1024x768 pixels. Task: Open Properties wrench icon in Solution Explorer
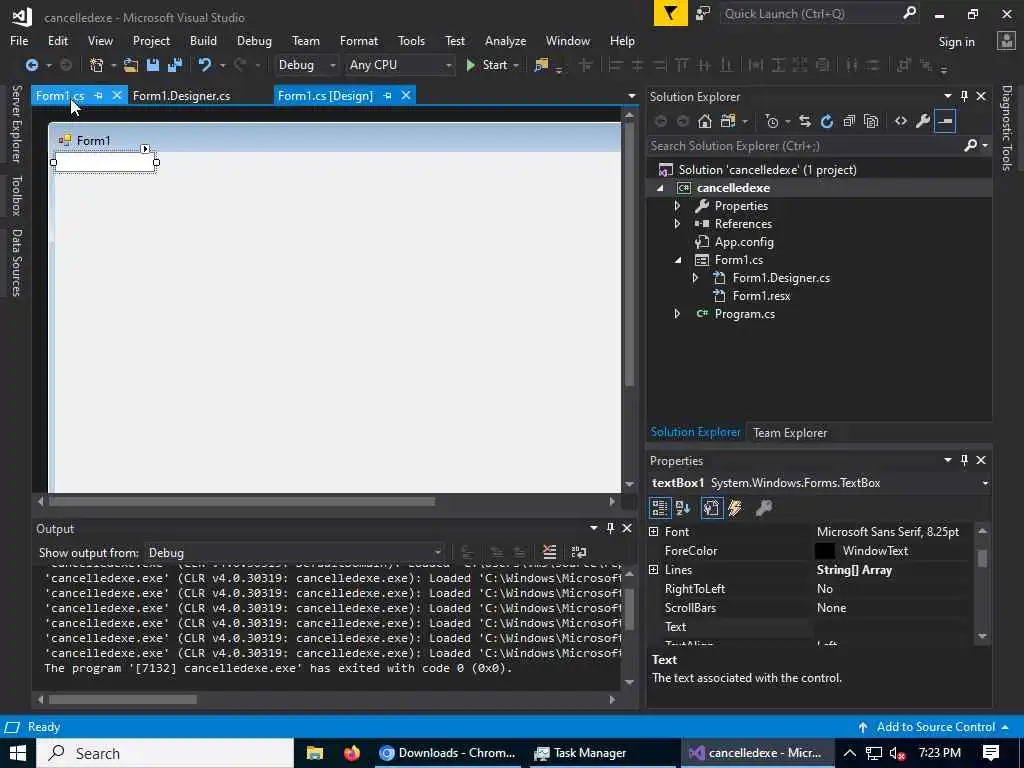coord(923,121)
